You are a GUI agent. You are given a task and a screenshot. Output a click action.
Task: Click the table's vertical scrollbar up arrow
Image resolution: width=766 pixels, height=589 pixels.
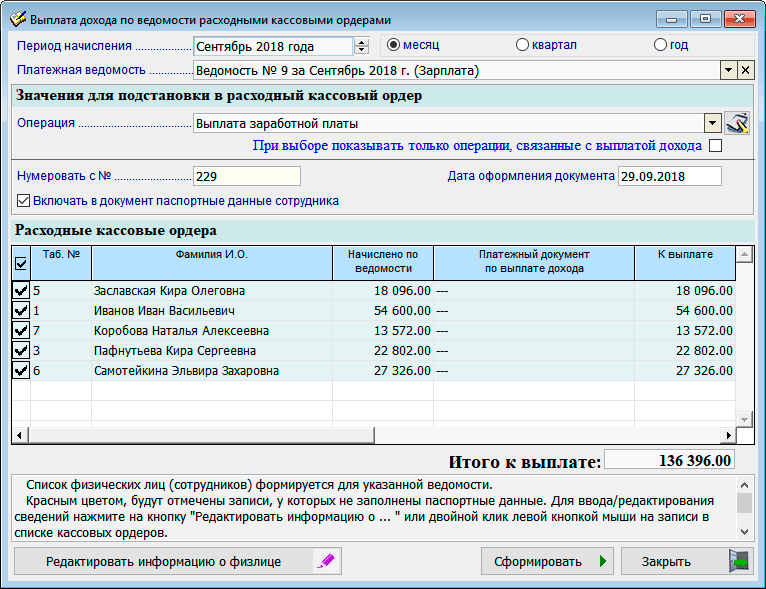pos(744,254)
